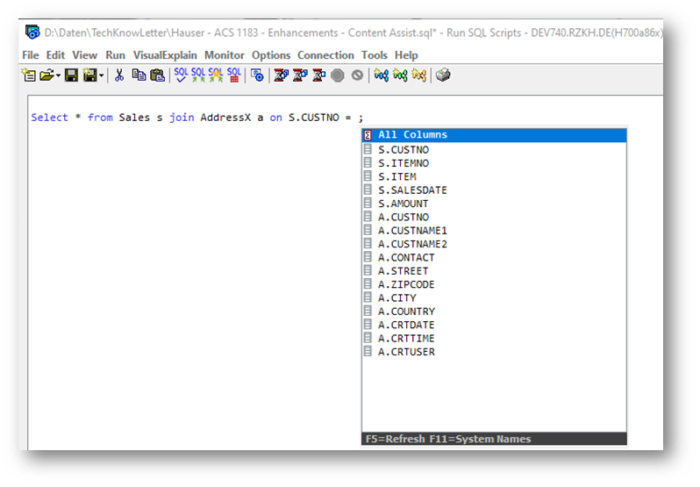Run from selected (second hourglass icon)
This screenshot has height=487, width=700.
point(300,75)
